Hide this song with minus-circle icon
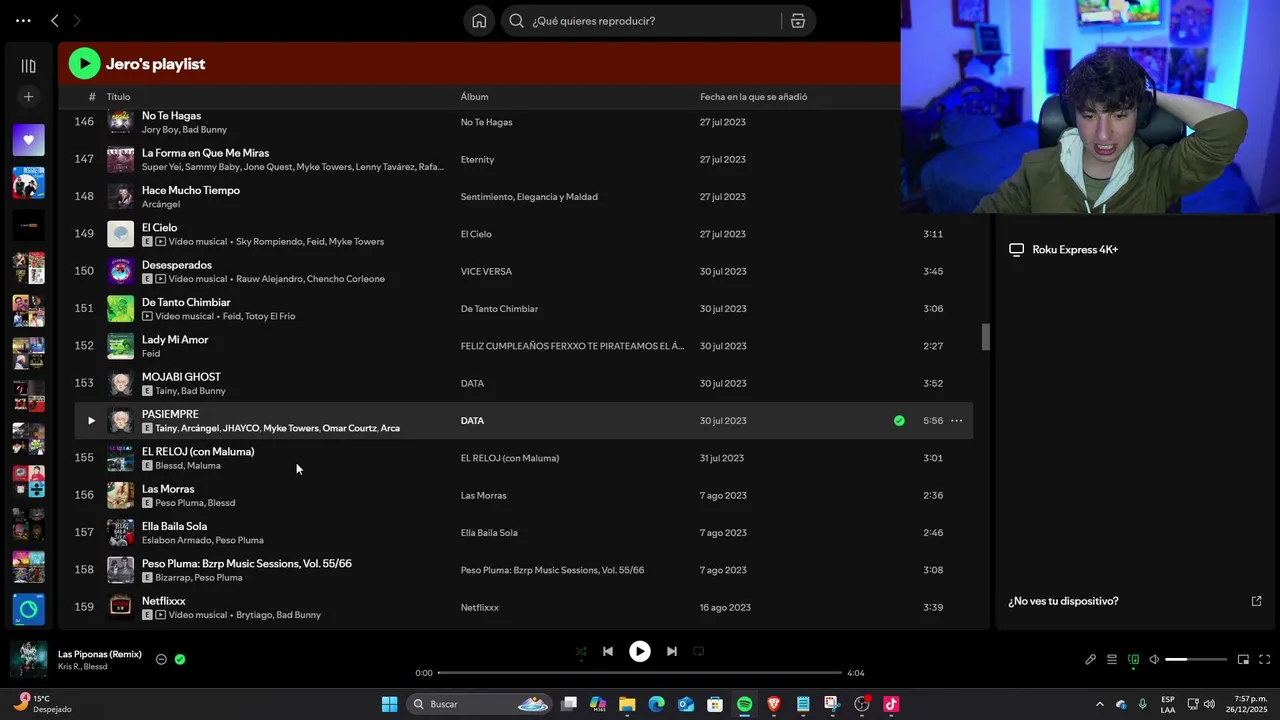1280x720 pixels. coord(161,659)
